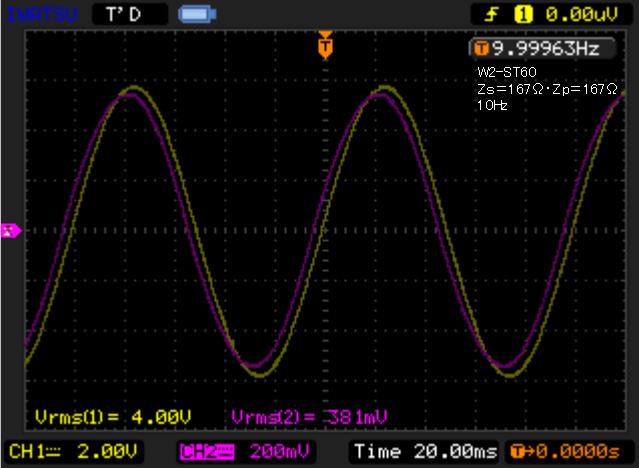Click the Time 20.00ms timebase readout
The height and width of the screenshot is (468, 639).
tap(426, 452)
